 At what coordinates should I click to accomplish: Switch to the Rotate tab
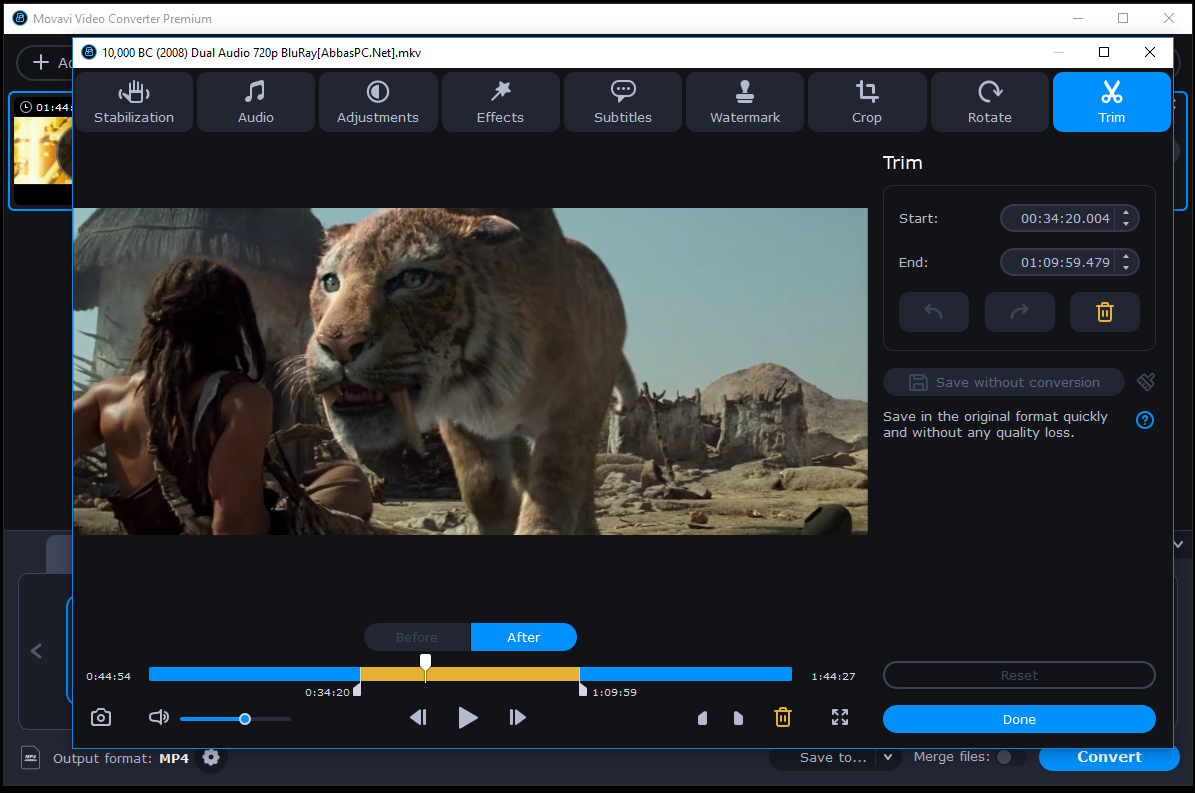(989, 102)
